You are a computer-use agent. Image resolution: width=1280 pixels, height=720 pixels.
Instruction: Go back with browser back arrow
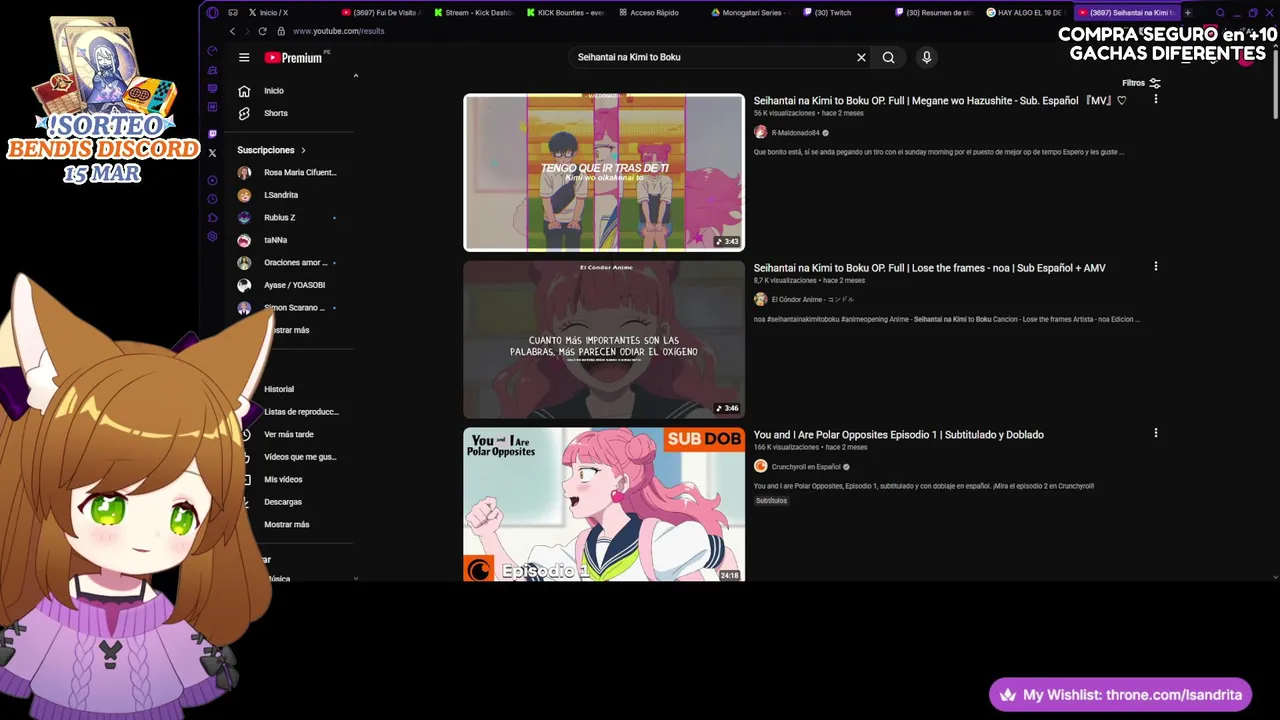pyautogui.click(x=232, y=31)
